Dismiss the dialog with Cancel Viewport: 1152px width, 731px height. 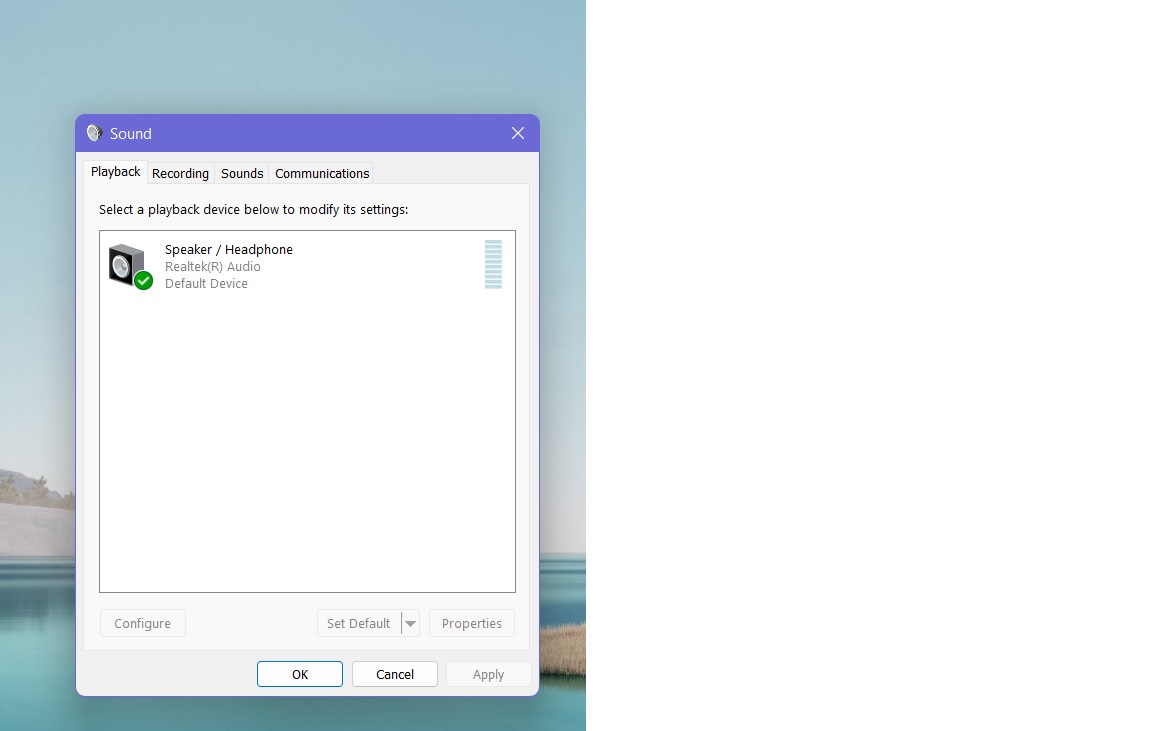coord(394,673)
